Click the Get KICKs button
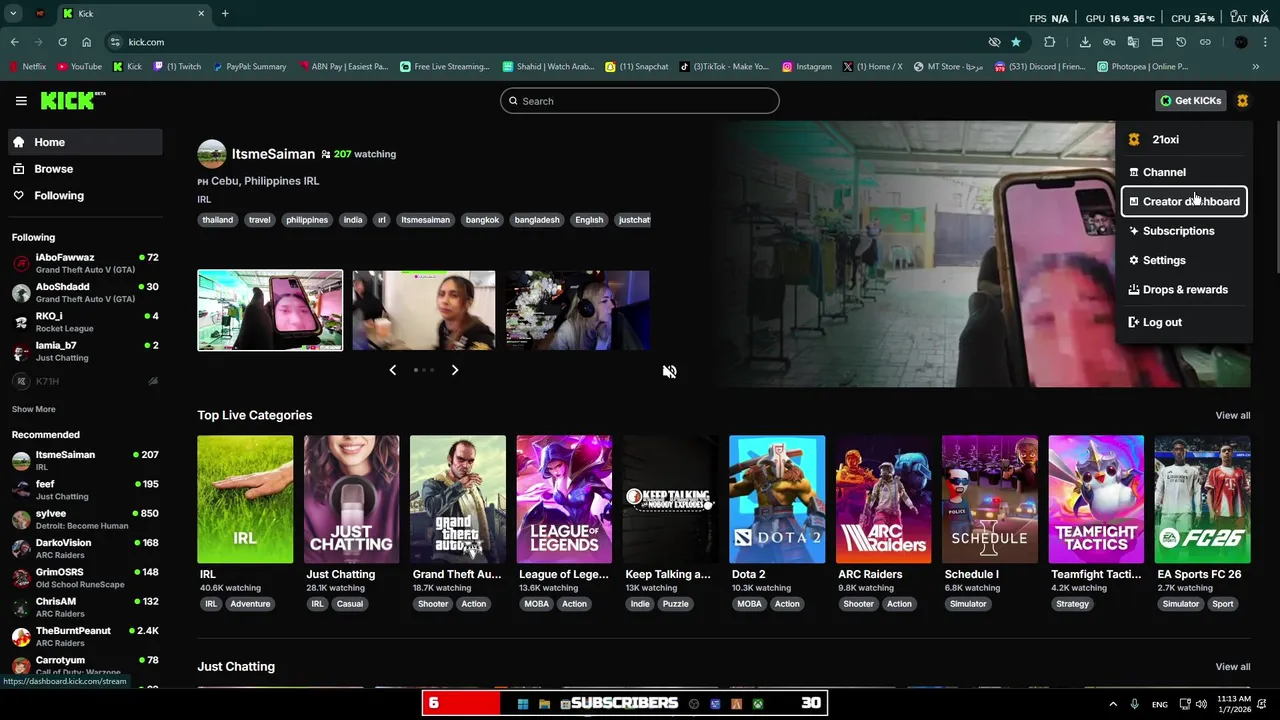 [x=1190, y=101]
